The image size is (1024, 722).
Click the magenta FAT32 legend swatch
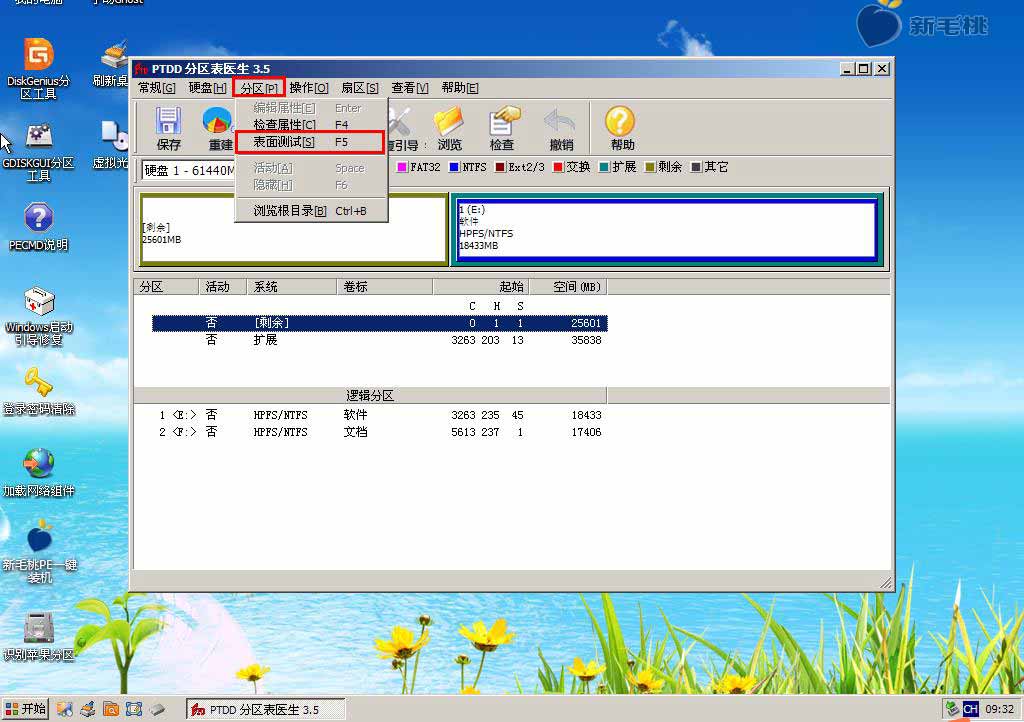pyautogui.click(x=402, y=167)
